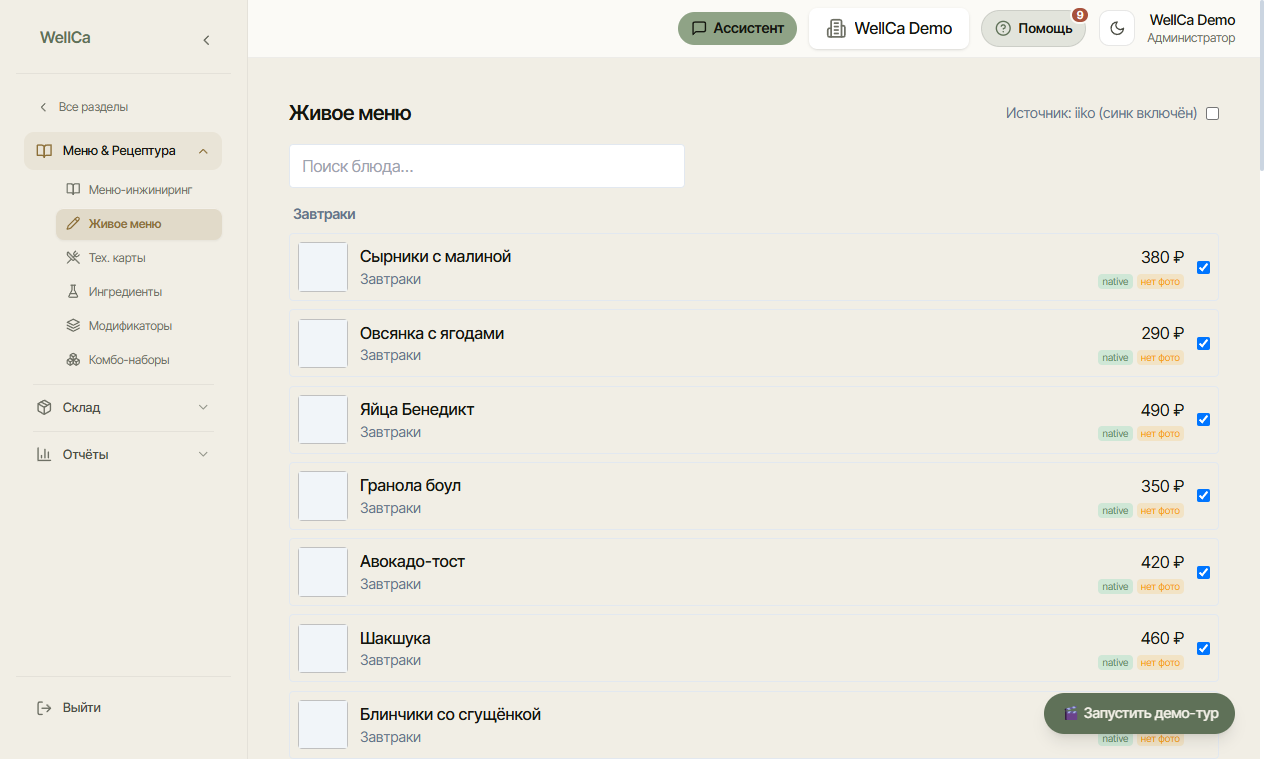The height and width of the screenshot is (759, 1264).
Task: Go to Модификаторы in the sidebar
Action: 139,326
